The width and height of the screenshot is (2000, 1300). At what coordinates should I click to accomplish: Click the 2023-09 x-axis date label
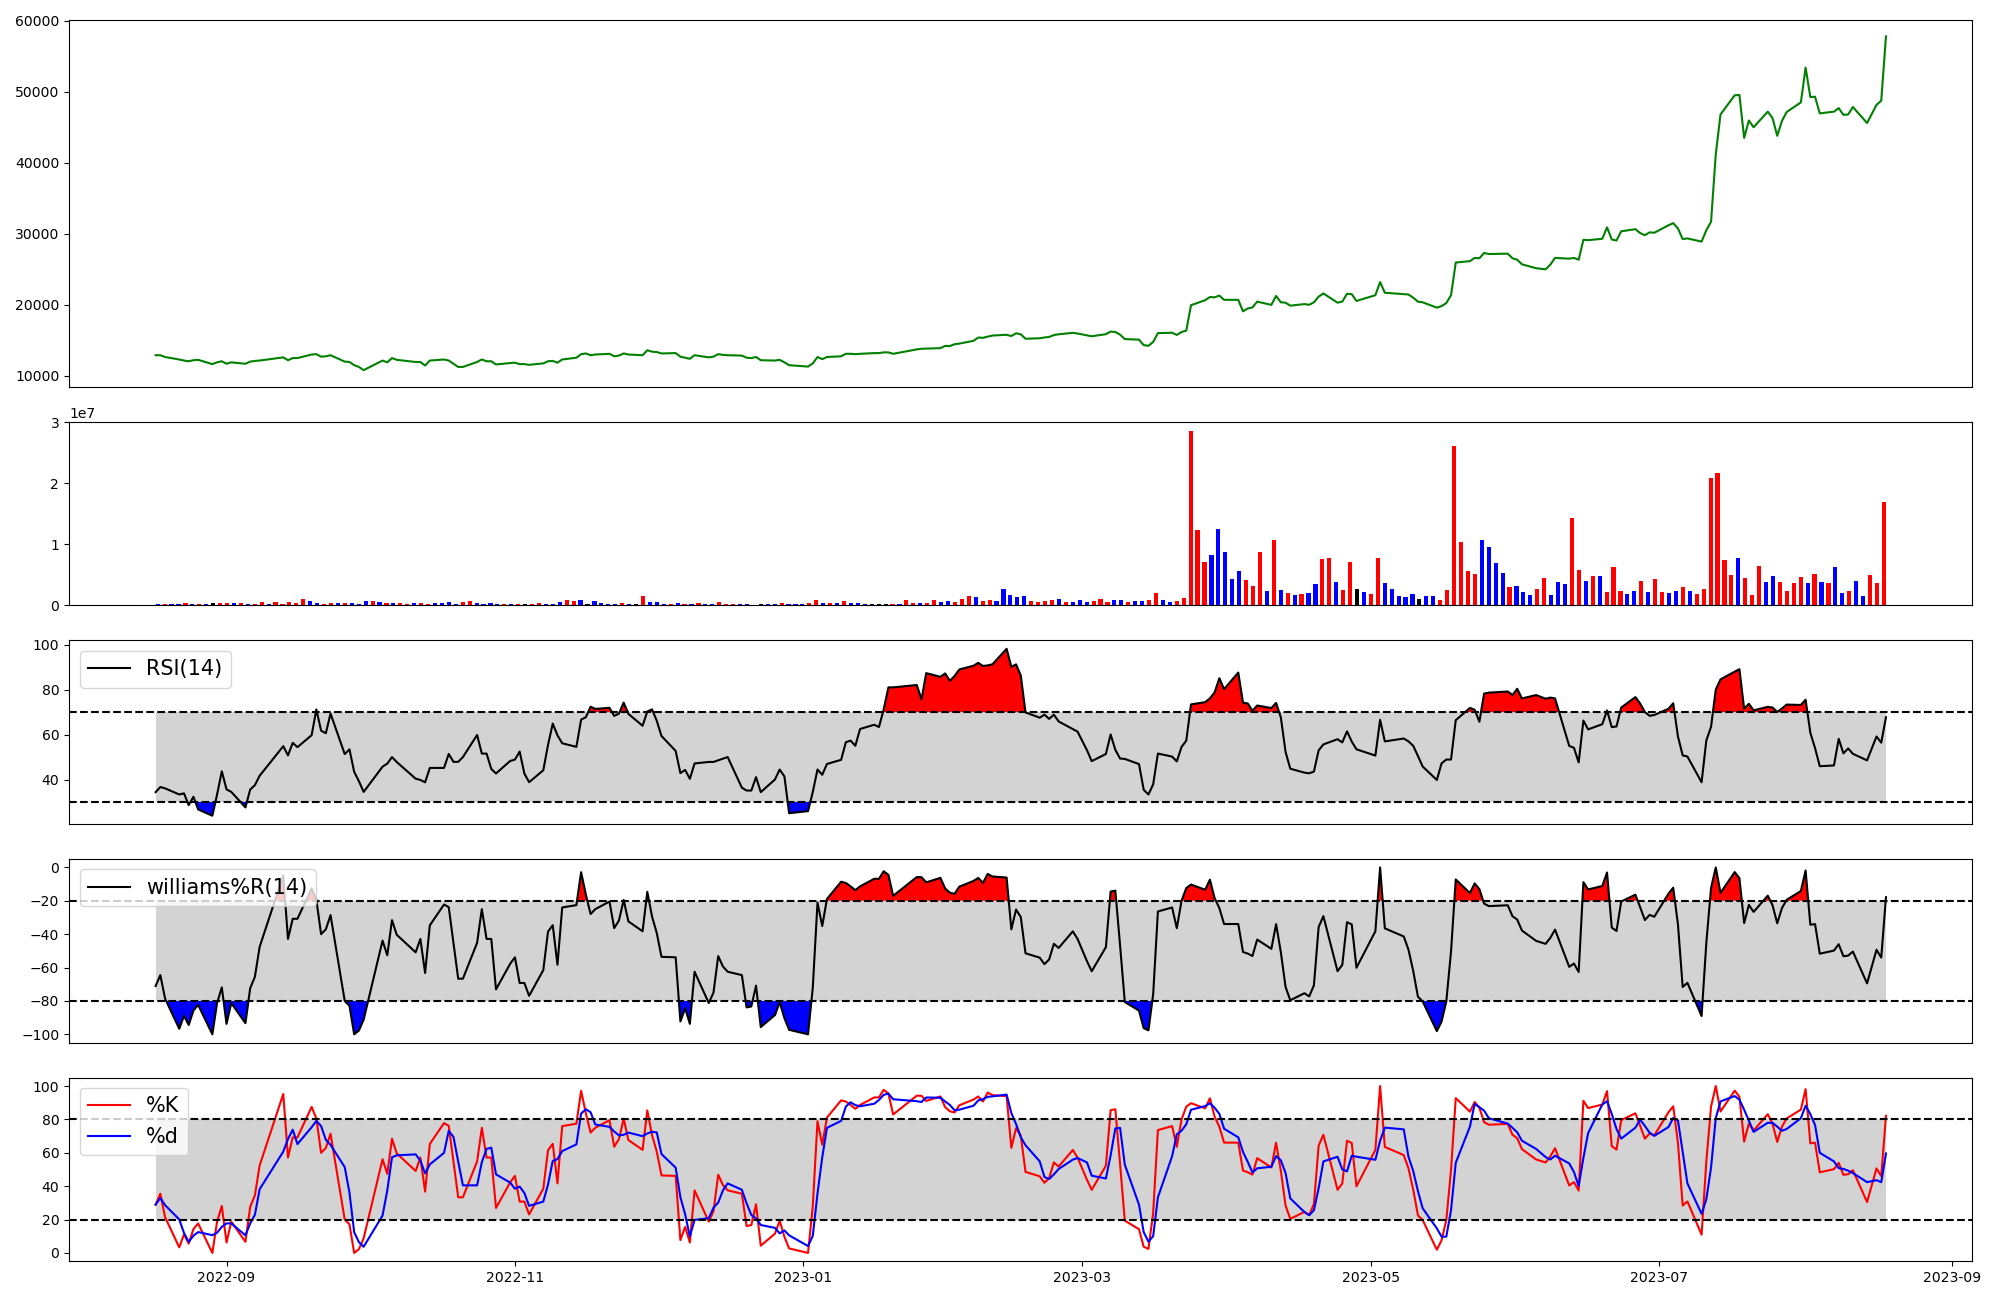[x=1952, y=1277]
